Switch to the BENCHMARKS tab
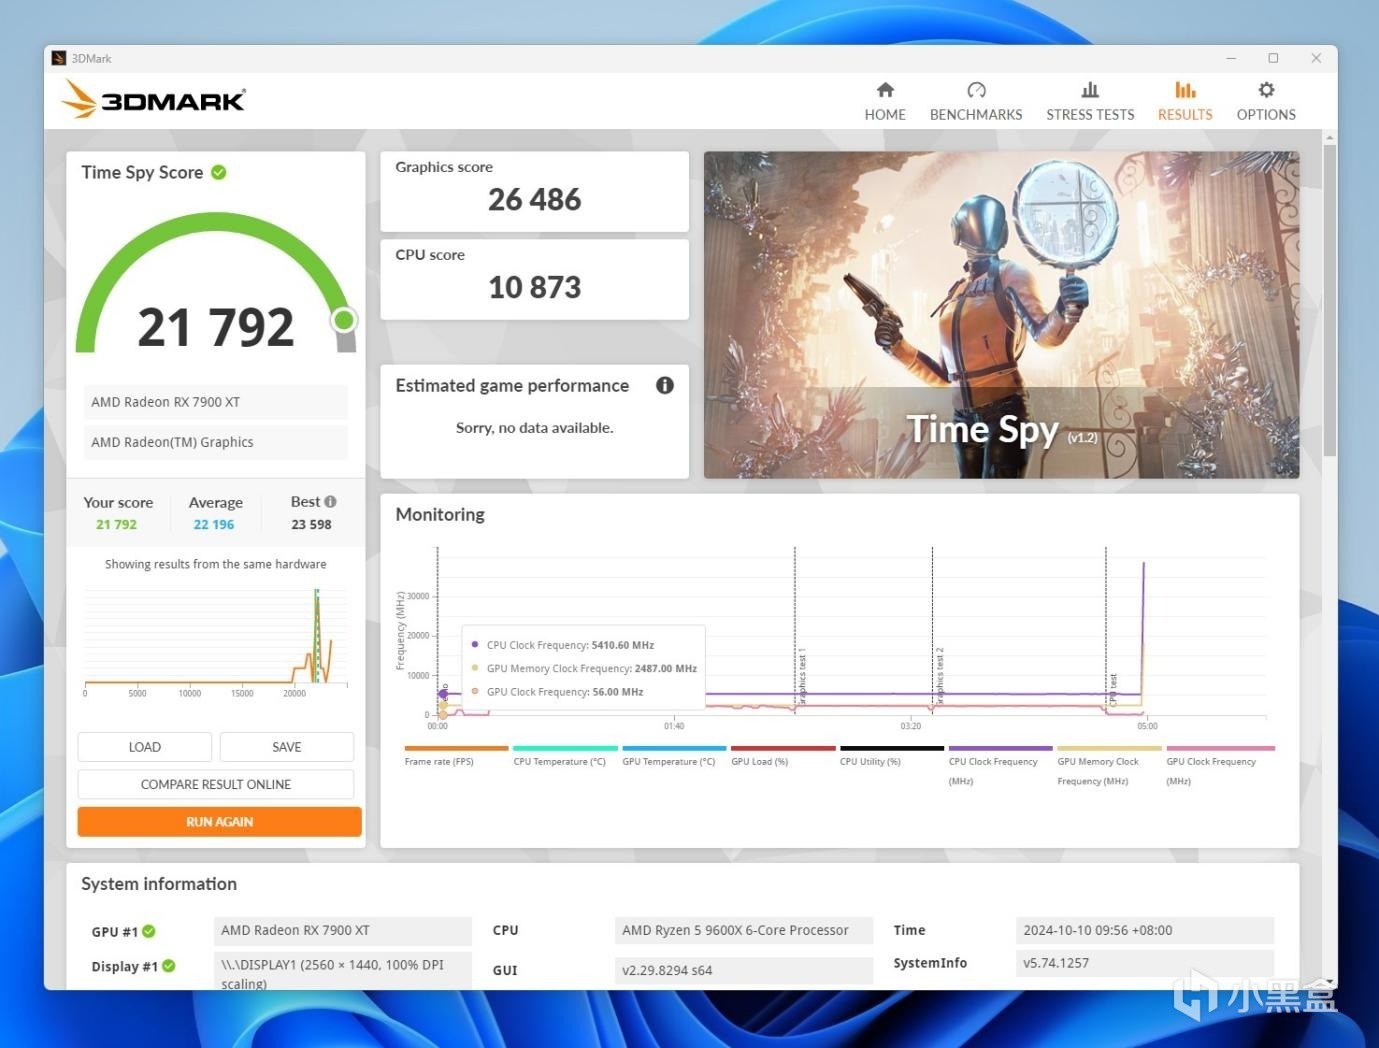Viewport: 1379px width, 1048px height. tap(976, 101)
